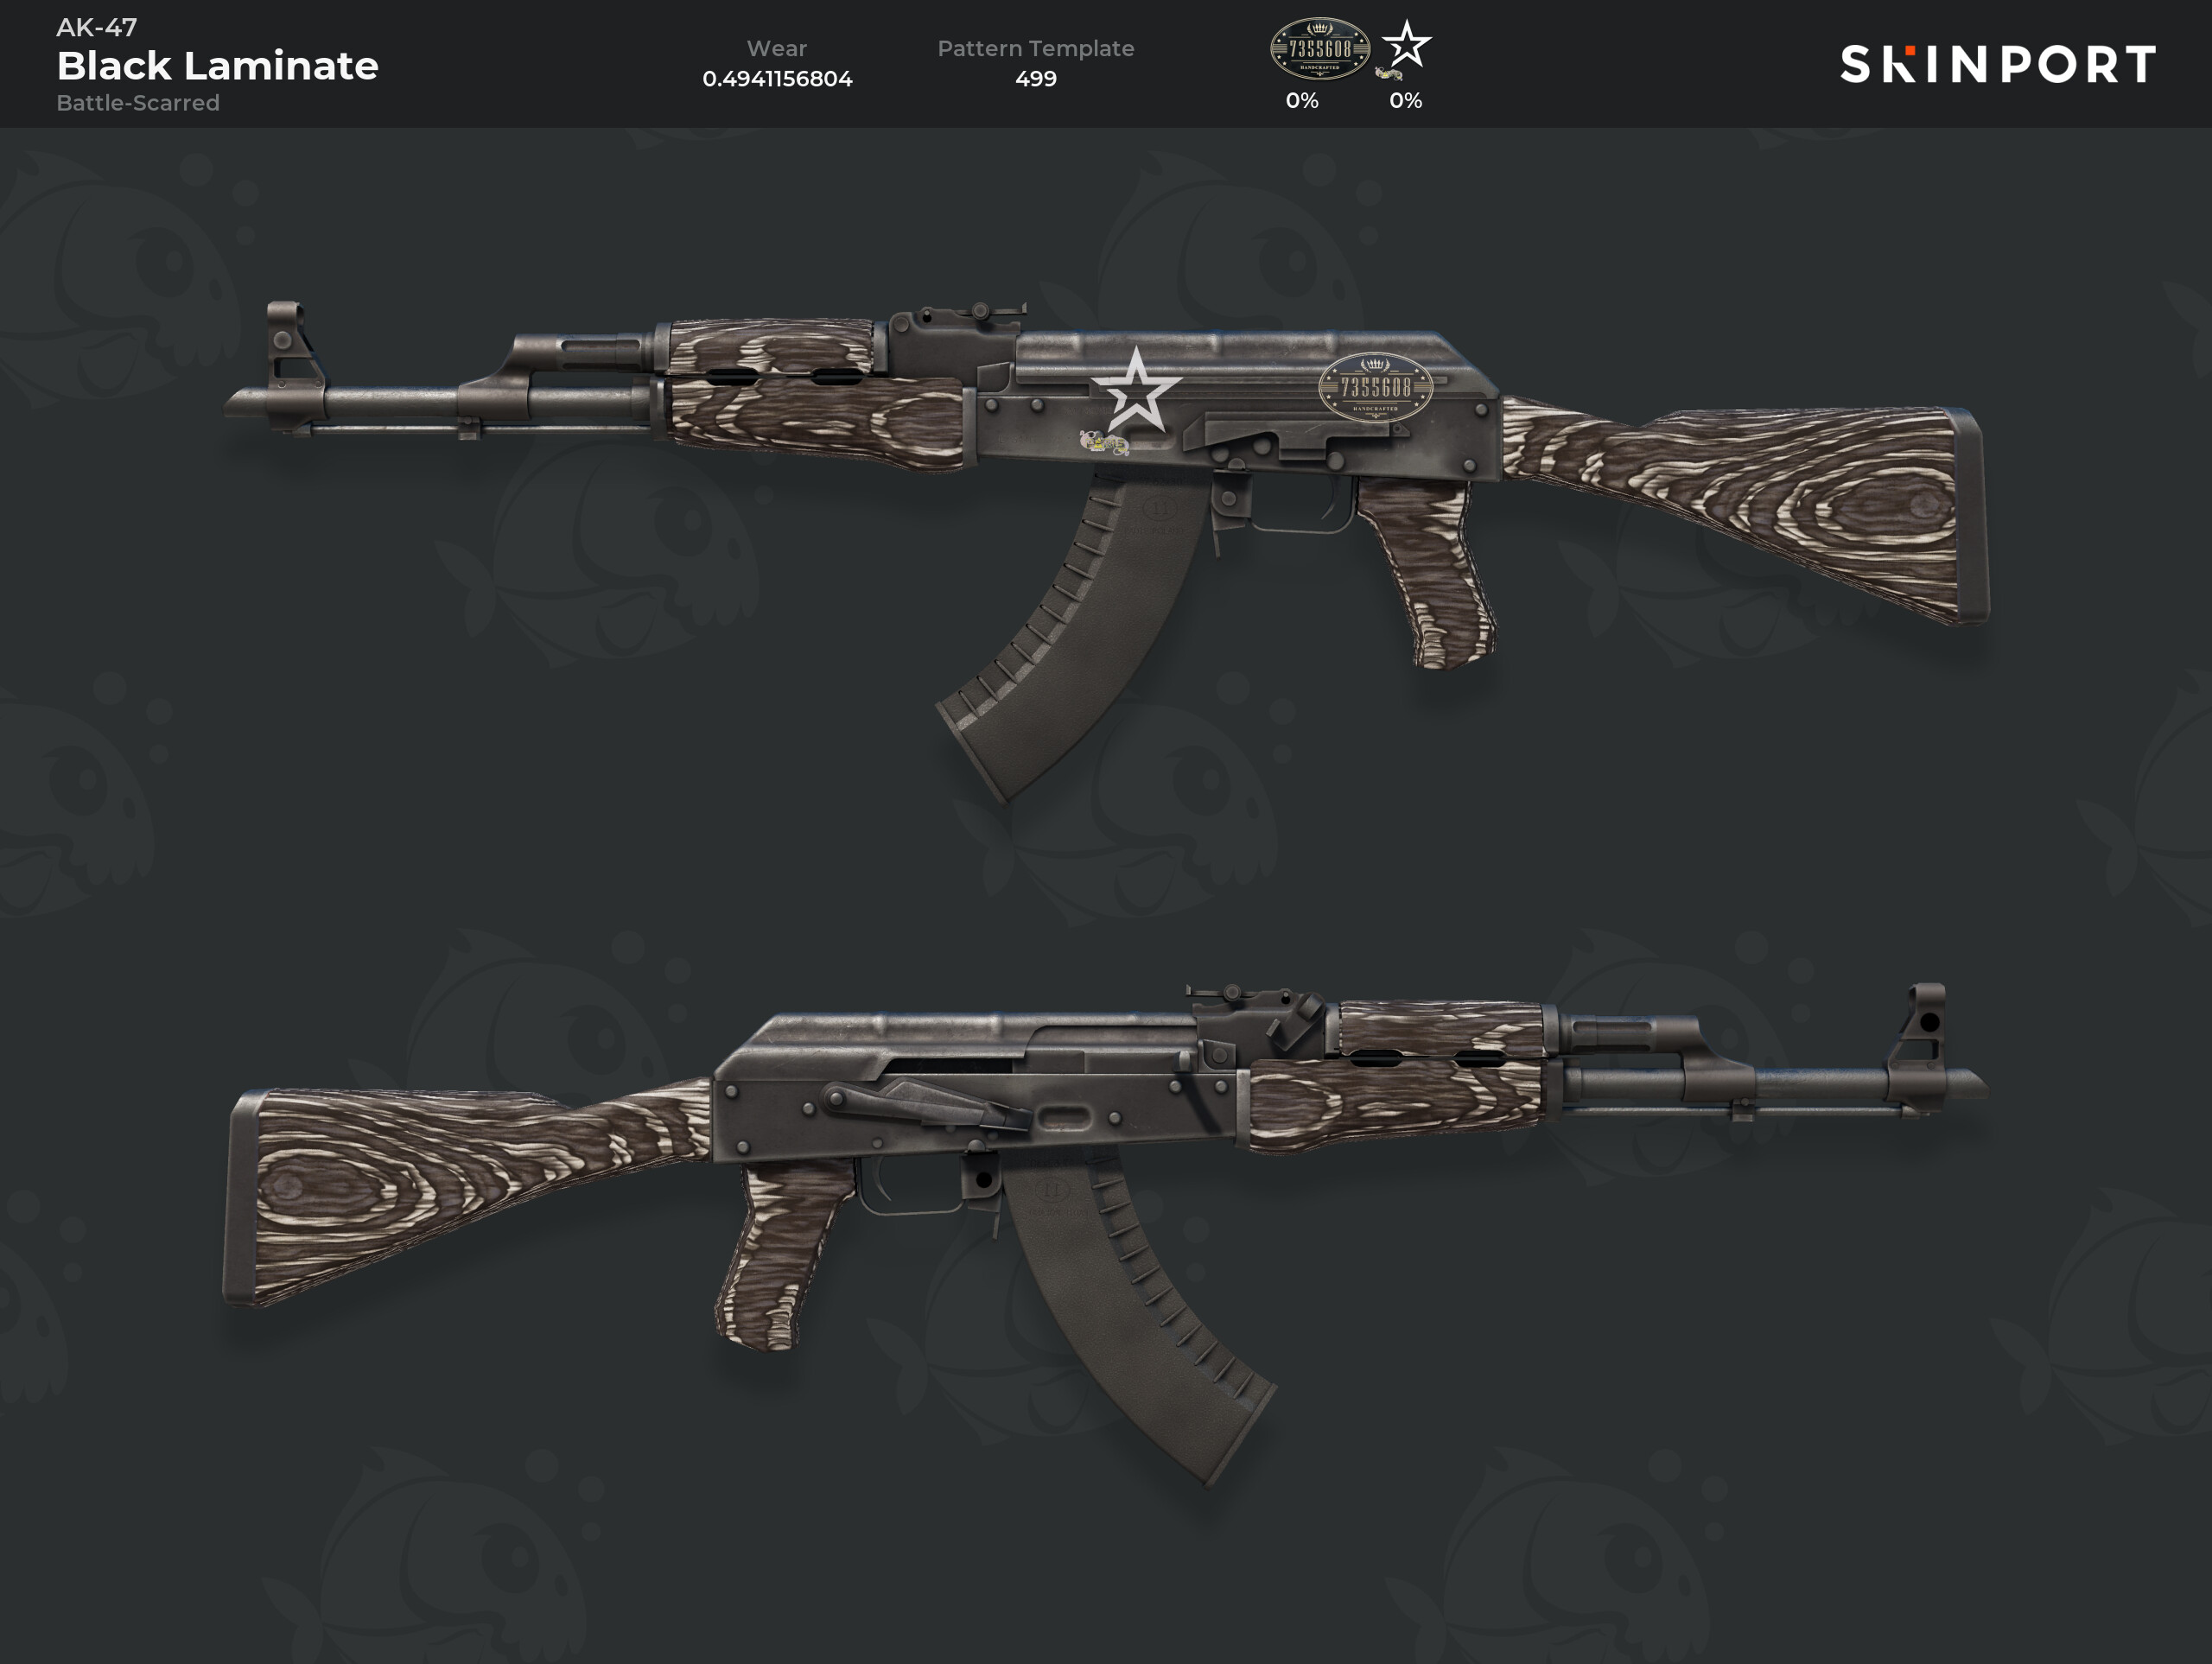Select the 7355608 oval sticker on the rifle receiver

(x=1375, y=387)
